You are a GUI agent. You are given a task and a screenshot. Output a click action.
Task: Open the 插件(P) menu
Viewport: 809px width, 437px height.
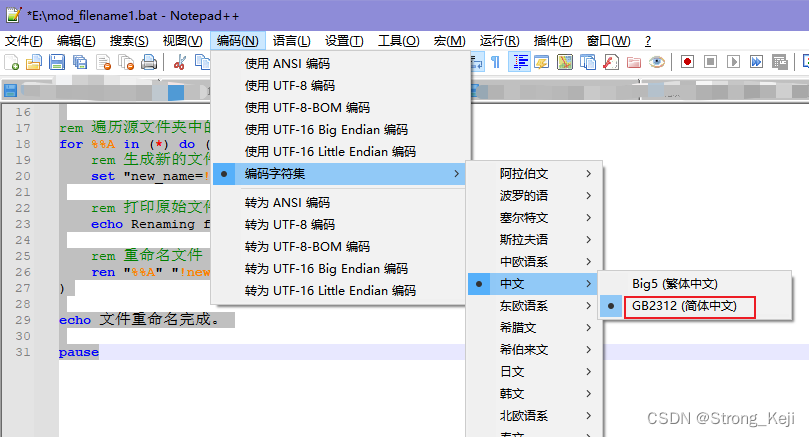point(553,41)
